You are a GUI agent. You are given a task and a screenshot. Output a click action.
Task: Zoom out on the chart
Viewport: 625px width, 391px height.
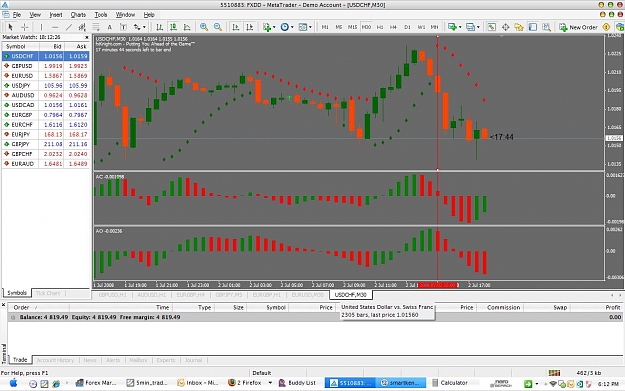click(218, 27)
